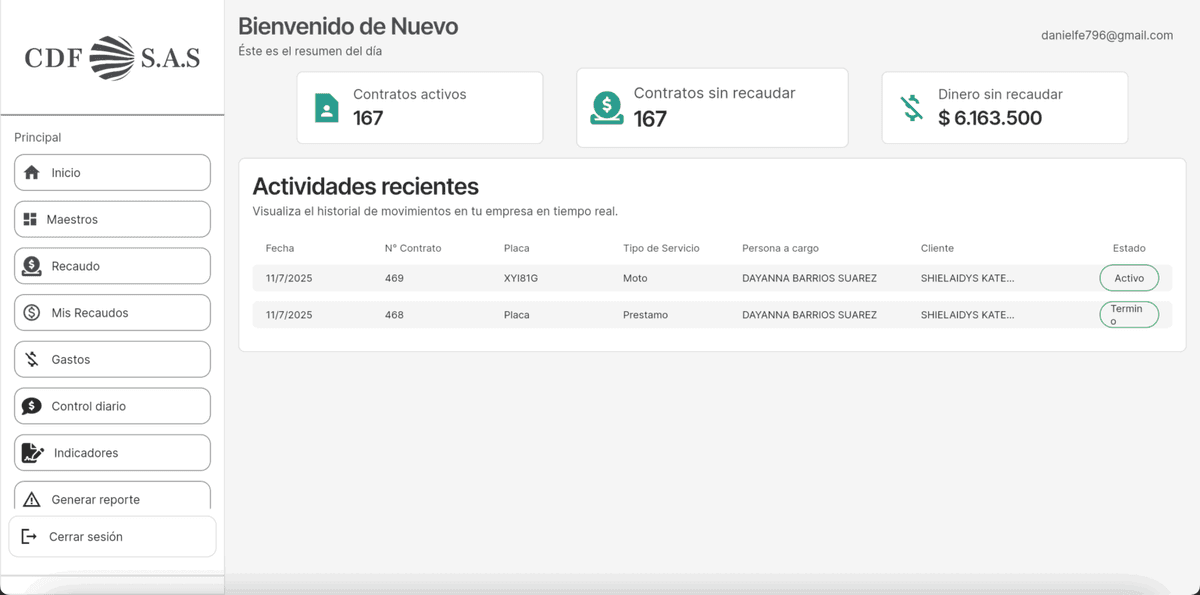The height and width of the screenshot is (595, 1200).
Task: Click the Cerrar sesión logout arrow icon
Action: pos(29,537)
